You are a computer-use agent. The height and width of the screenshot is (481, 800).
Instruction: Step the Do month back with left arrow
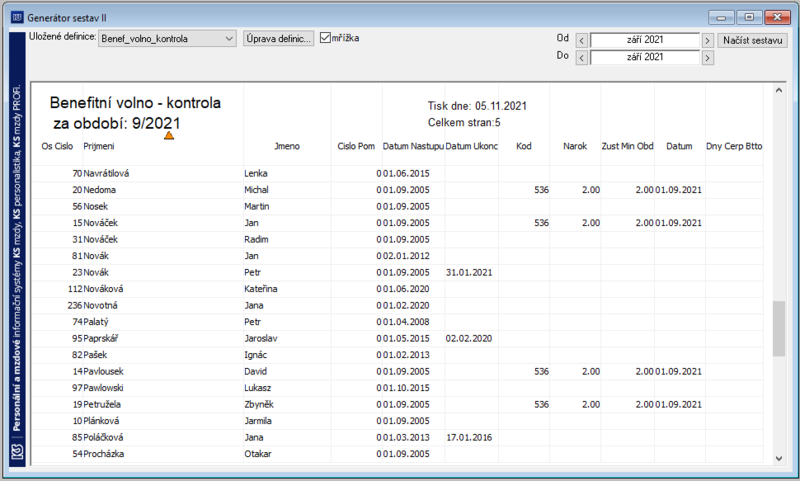(x=582, y=58)
